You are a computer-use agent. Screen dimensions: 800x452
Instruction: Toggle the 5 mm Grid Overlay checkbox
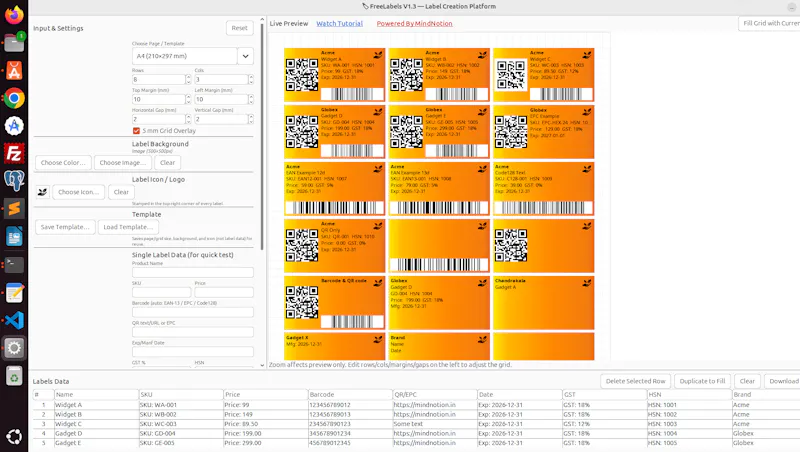pyautogui.click(x=136, y=131)
